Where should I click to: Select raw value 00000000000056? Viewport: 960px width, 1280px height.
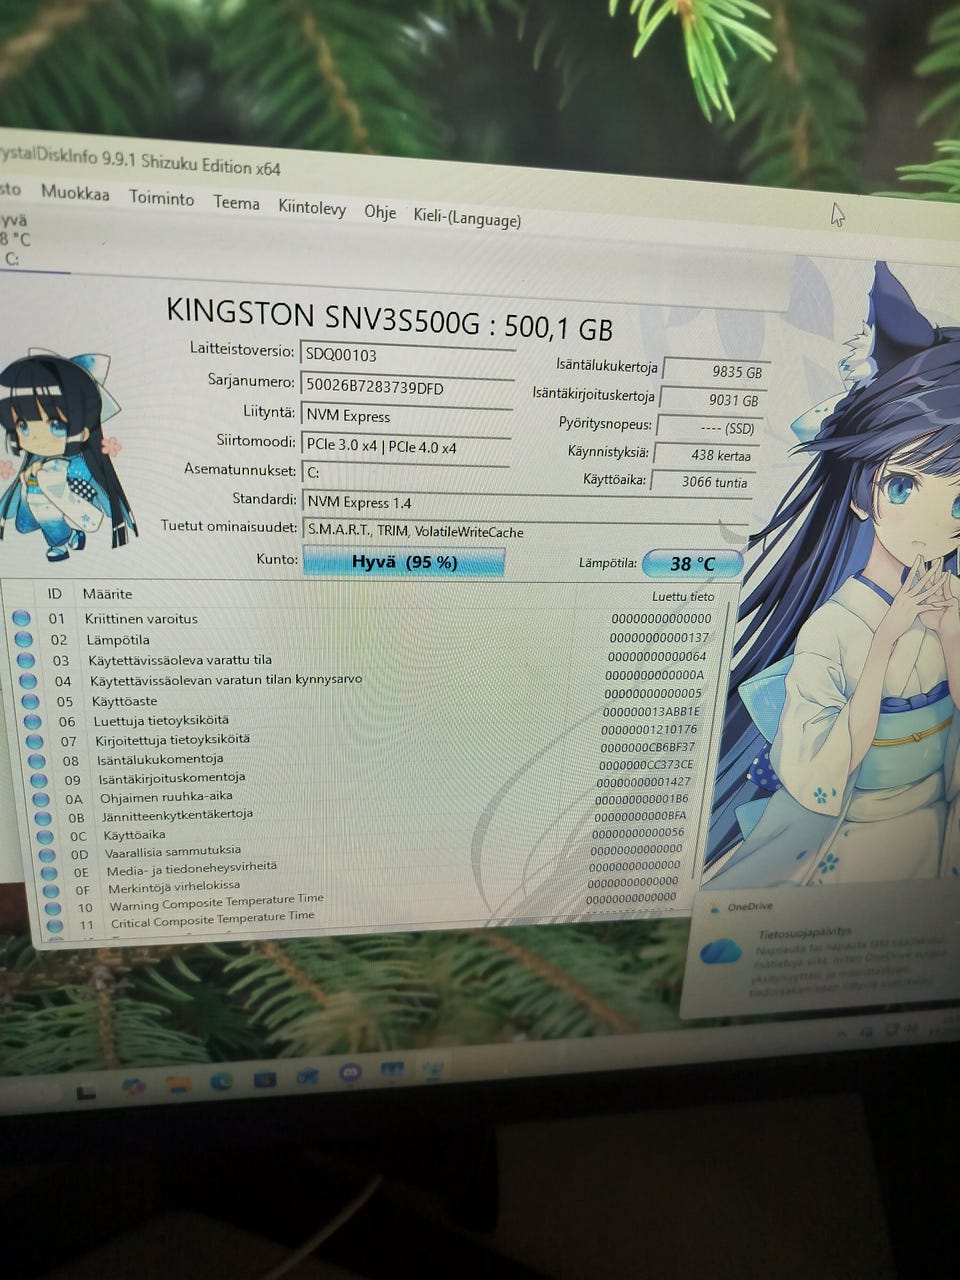pos(638,833)
